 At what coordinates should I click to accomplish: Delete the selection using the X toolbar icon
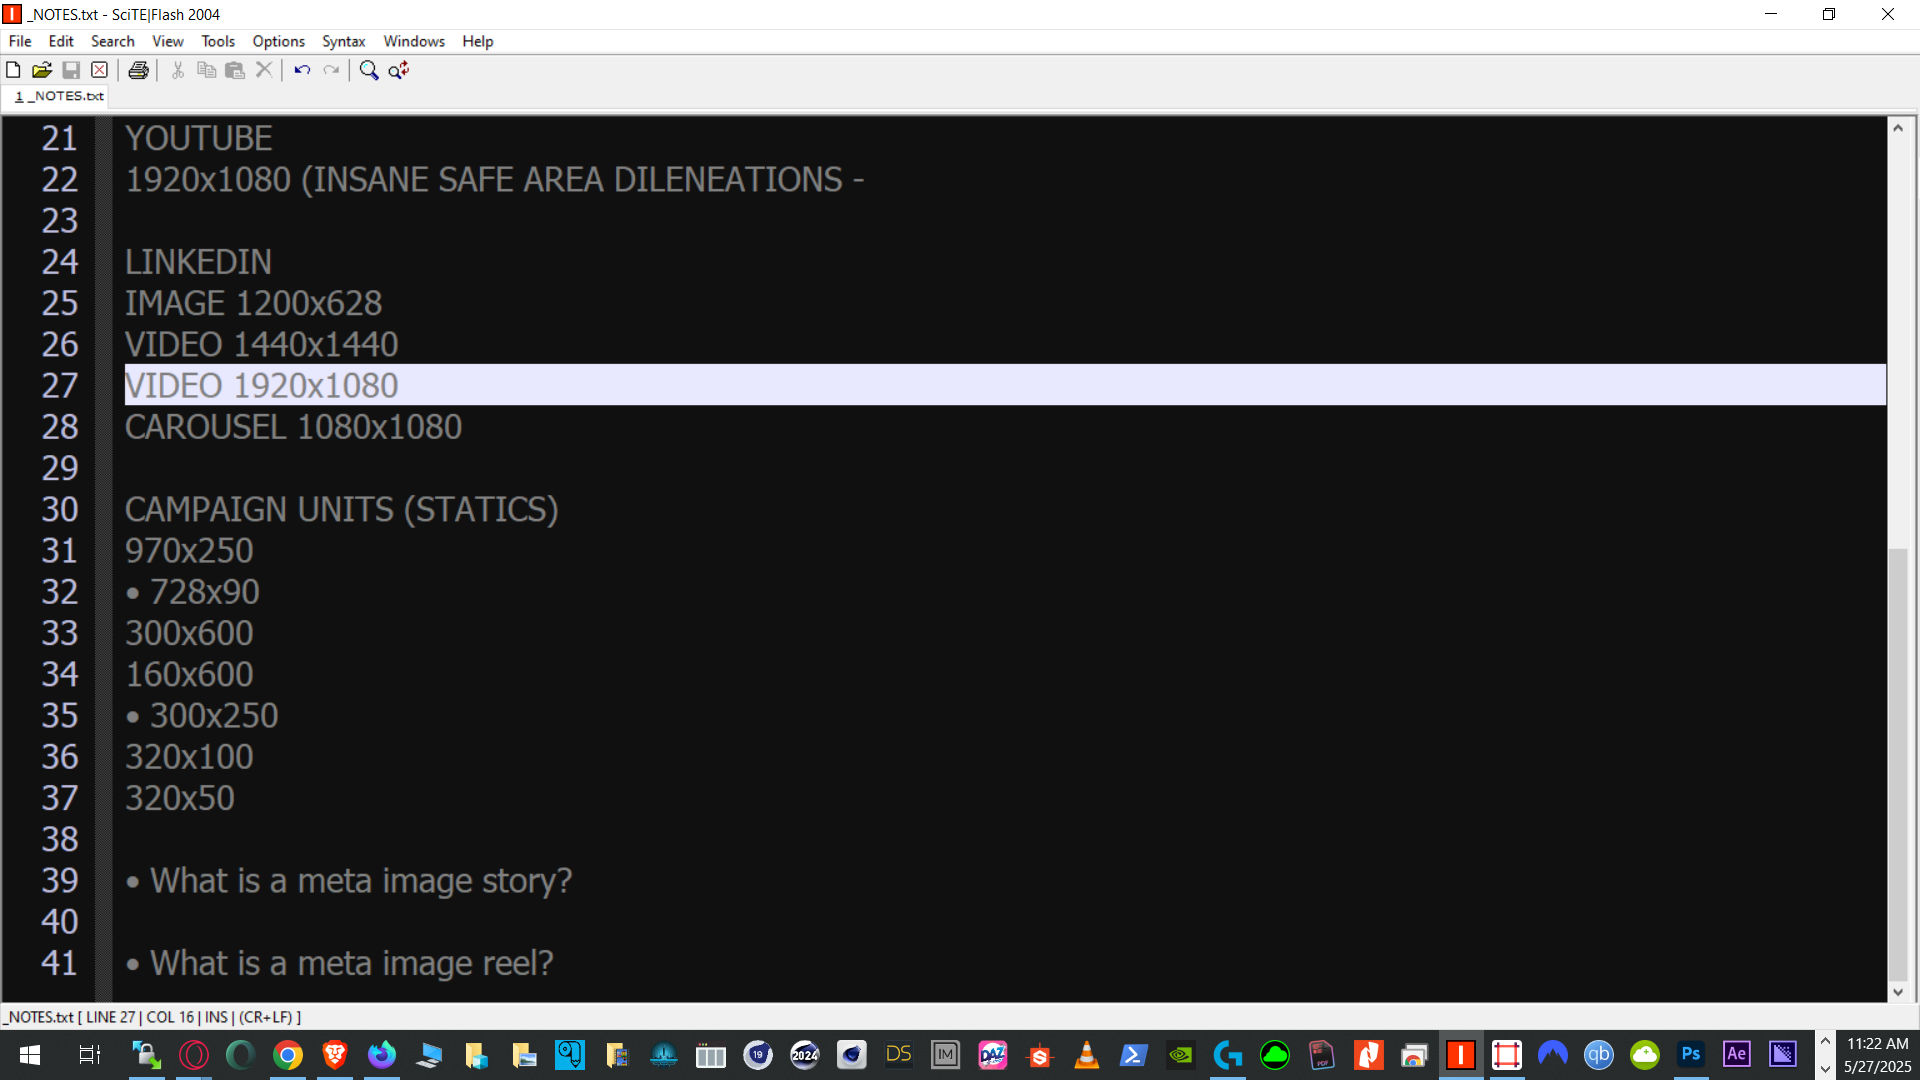click(264, 70)
